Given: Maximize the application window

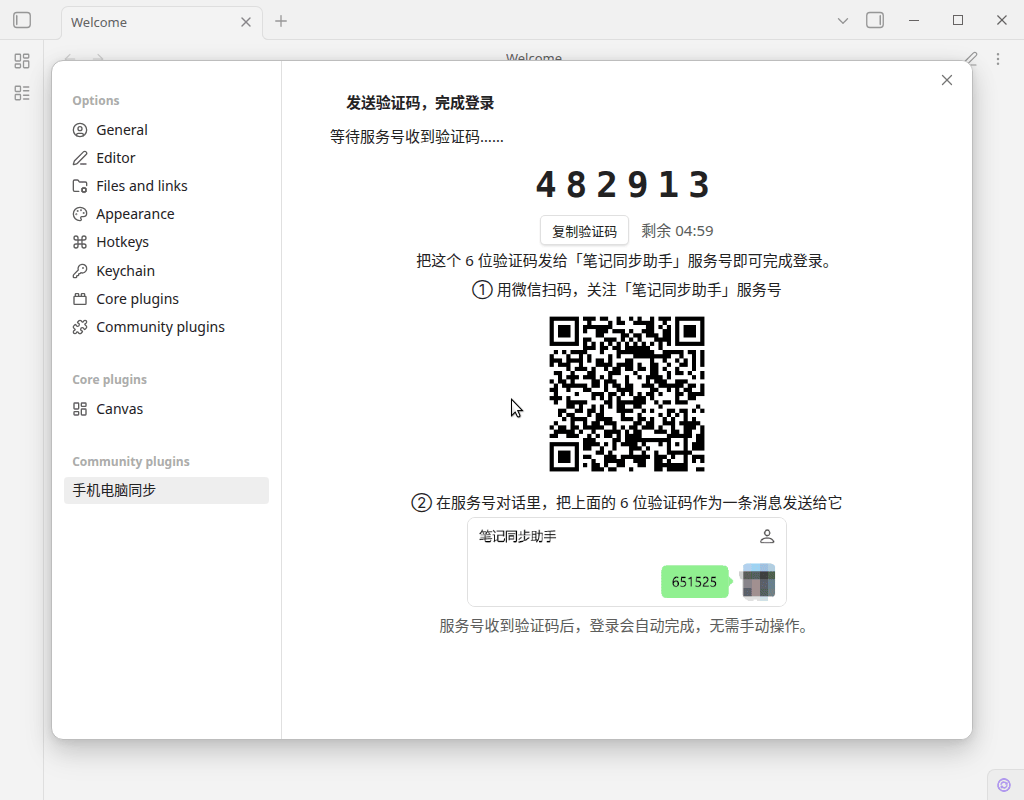Looking at the screenshot, I should click(957, 20).
